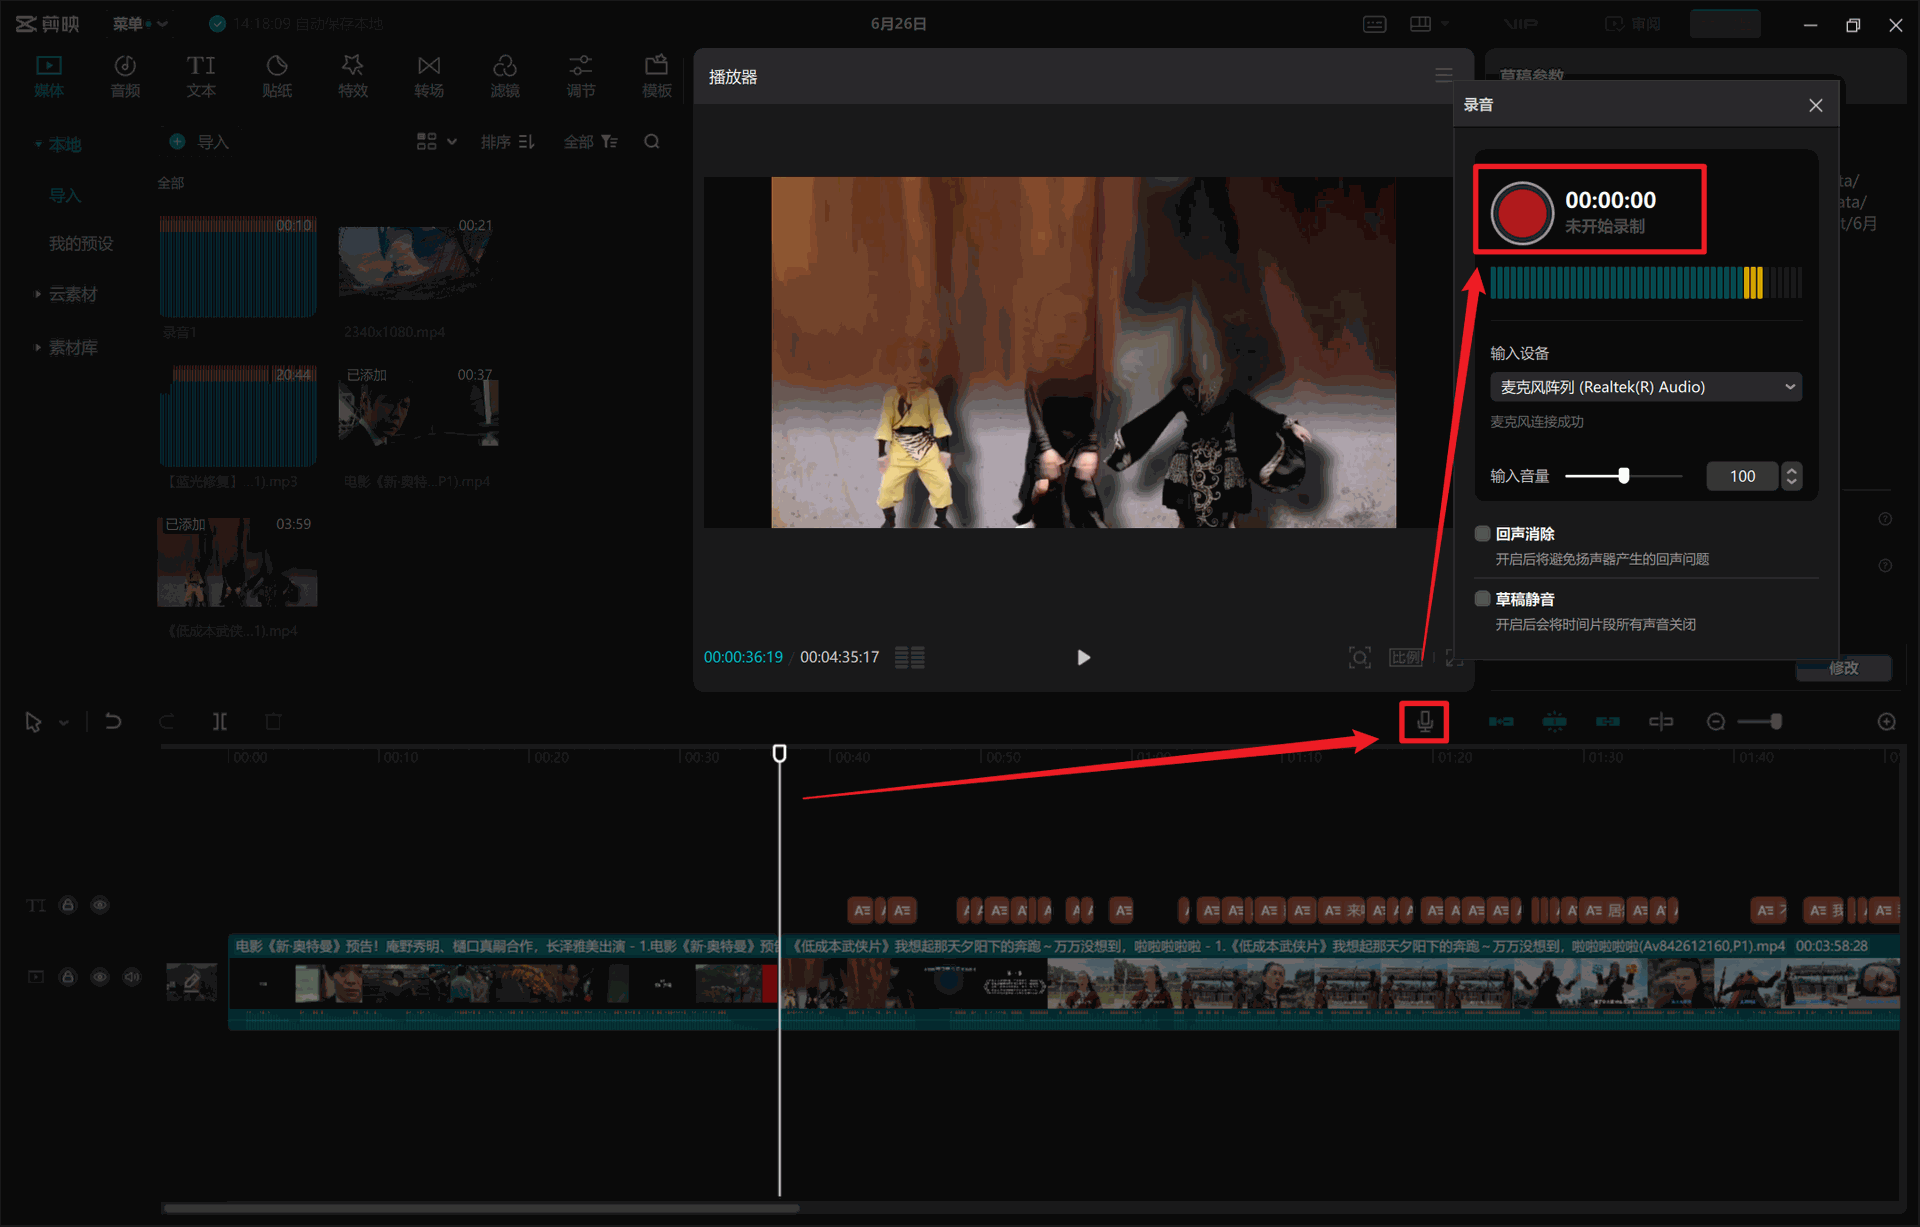Viewport: 1920px width, 1227px height.
Task: Close the 录音 recording dialog
Action: click(x=1815, y=105)
